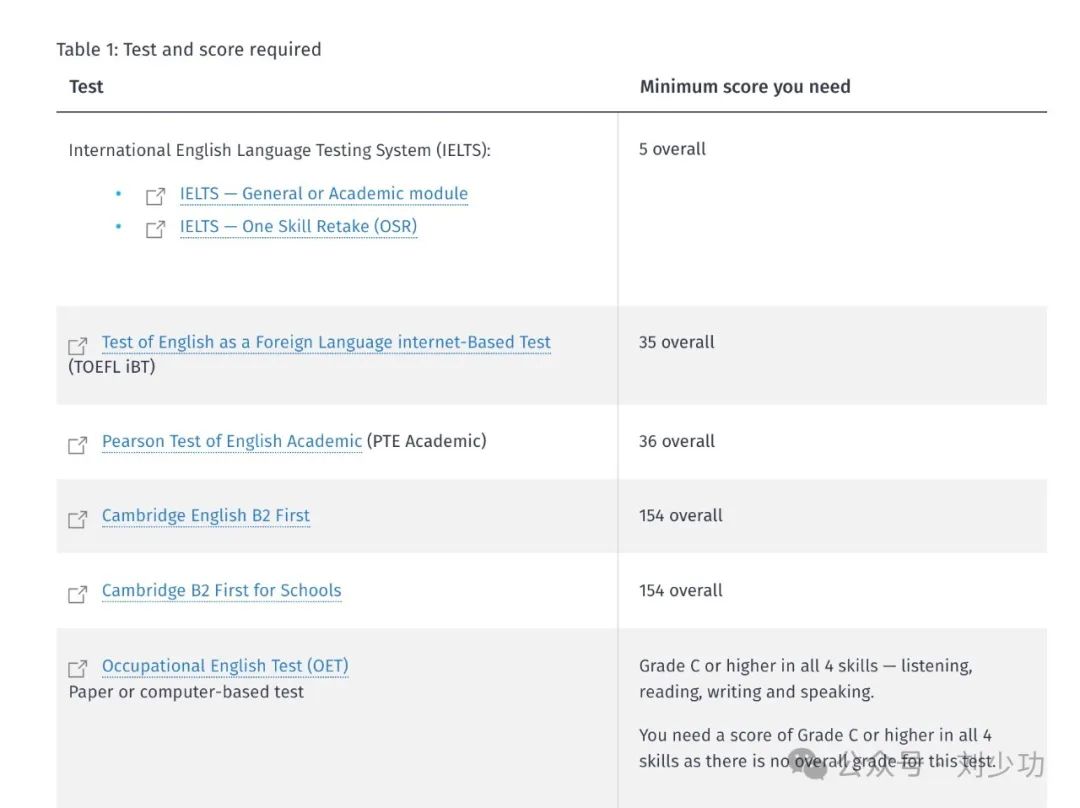Screen dimensions: 1080x808
Task: Follow the Test of English as a Foreign Language link
Action: tap(326, 342)
